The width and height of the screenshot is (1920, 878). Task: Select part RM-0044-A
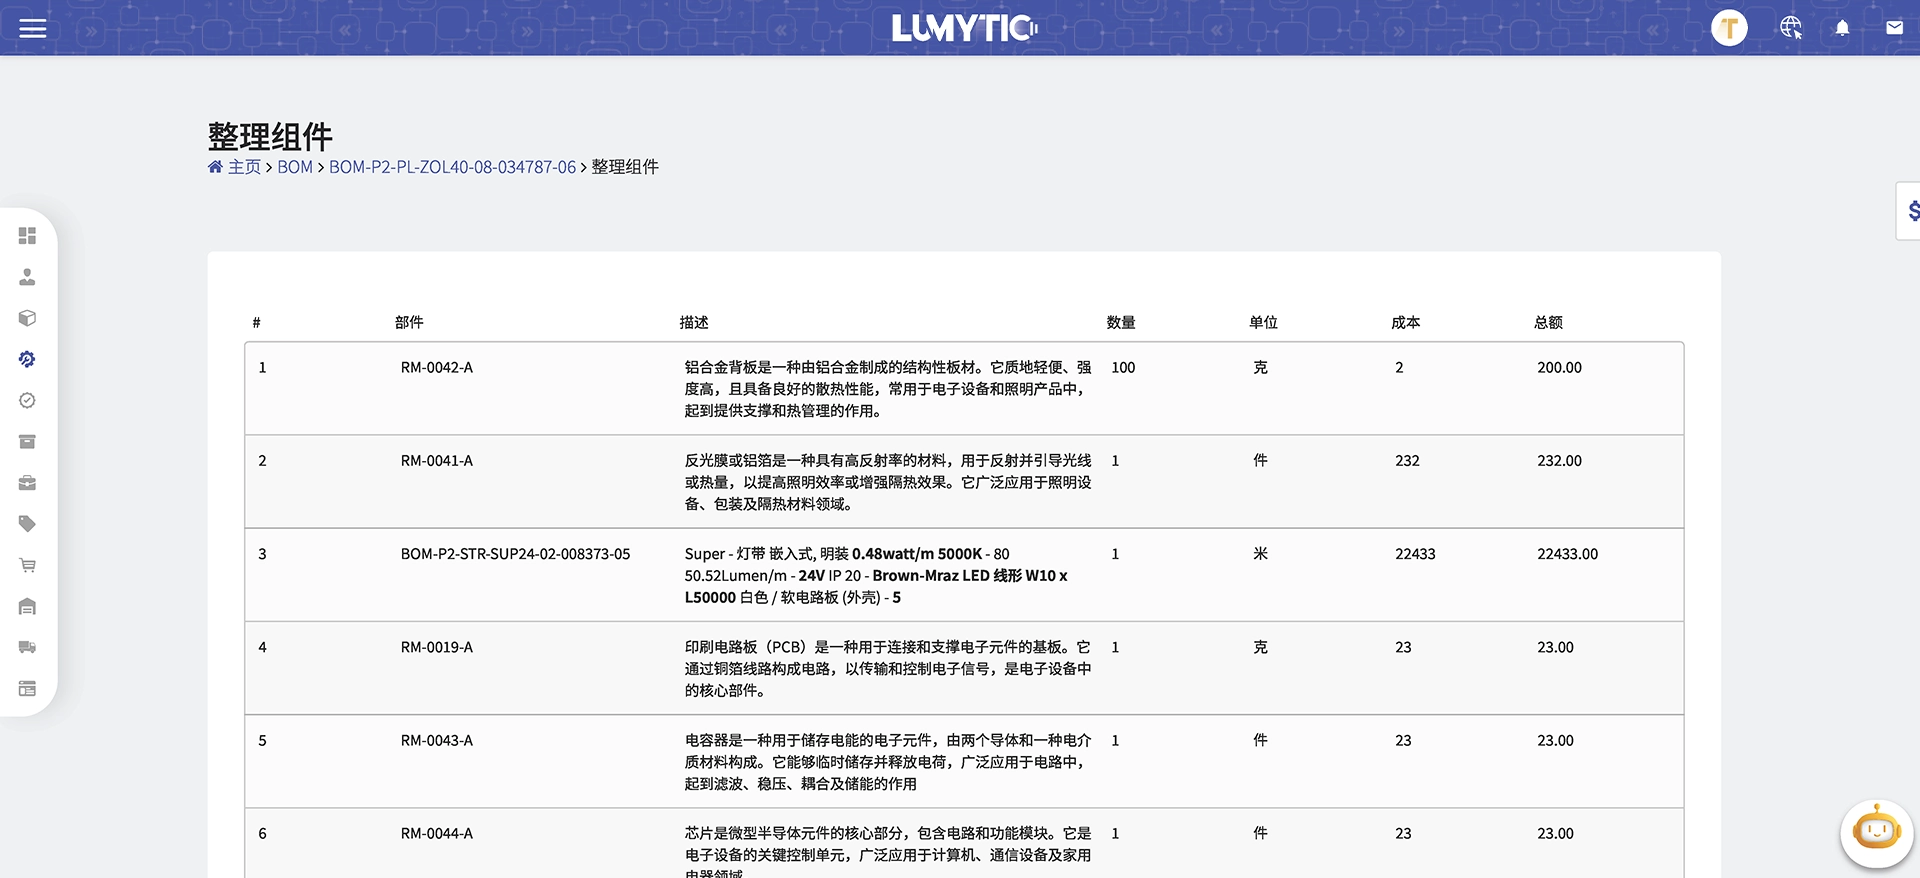(437, 834)
